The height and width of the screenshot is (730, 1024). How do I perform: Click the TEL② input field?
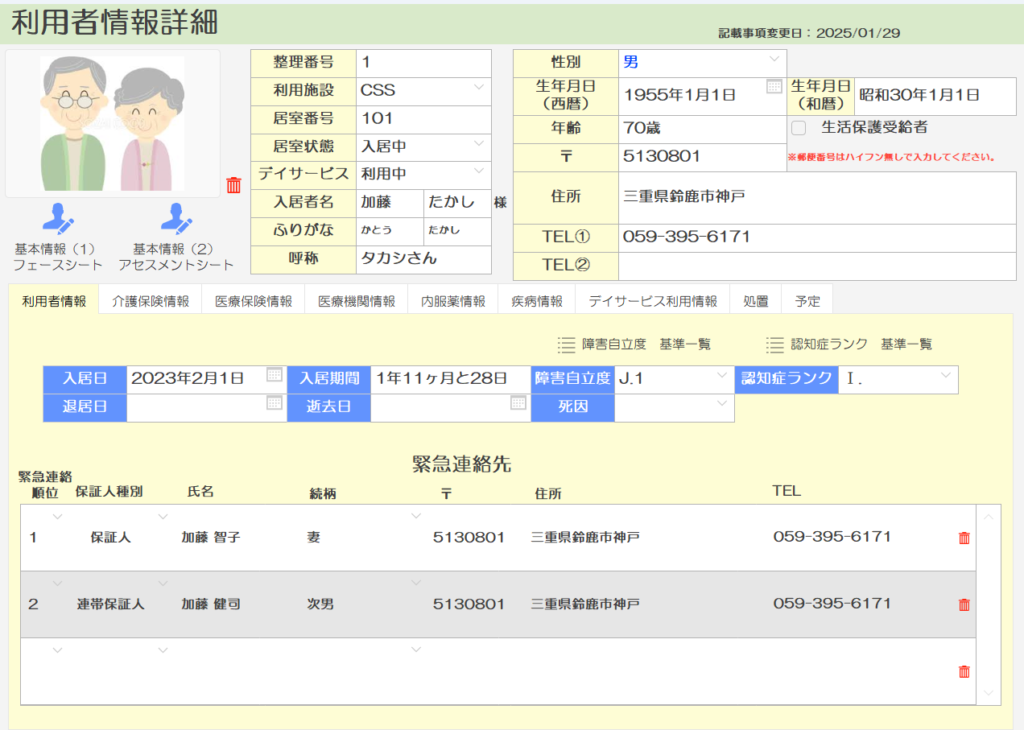pyautogui.click(x=816, y=266)
